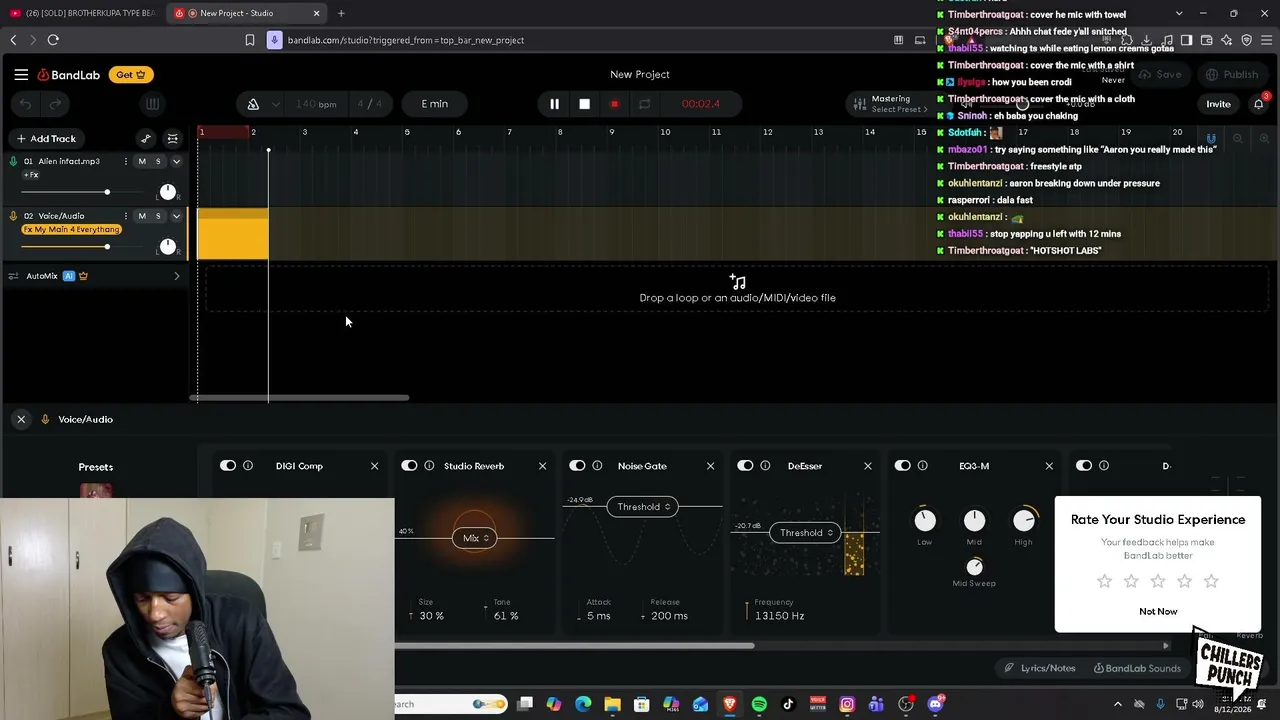
Task: Toggle the cycle loop button
Action: coord(644,104)
